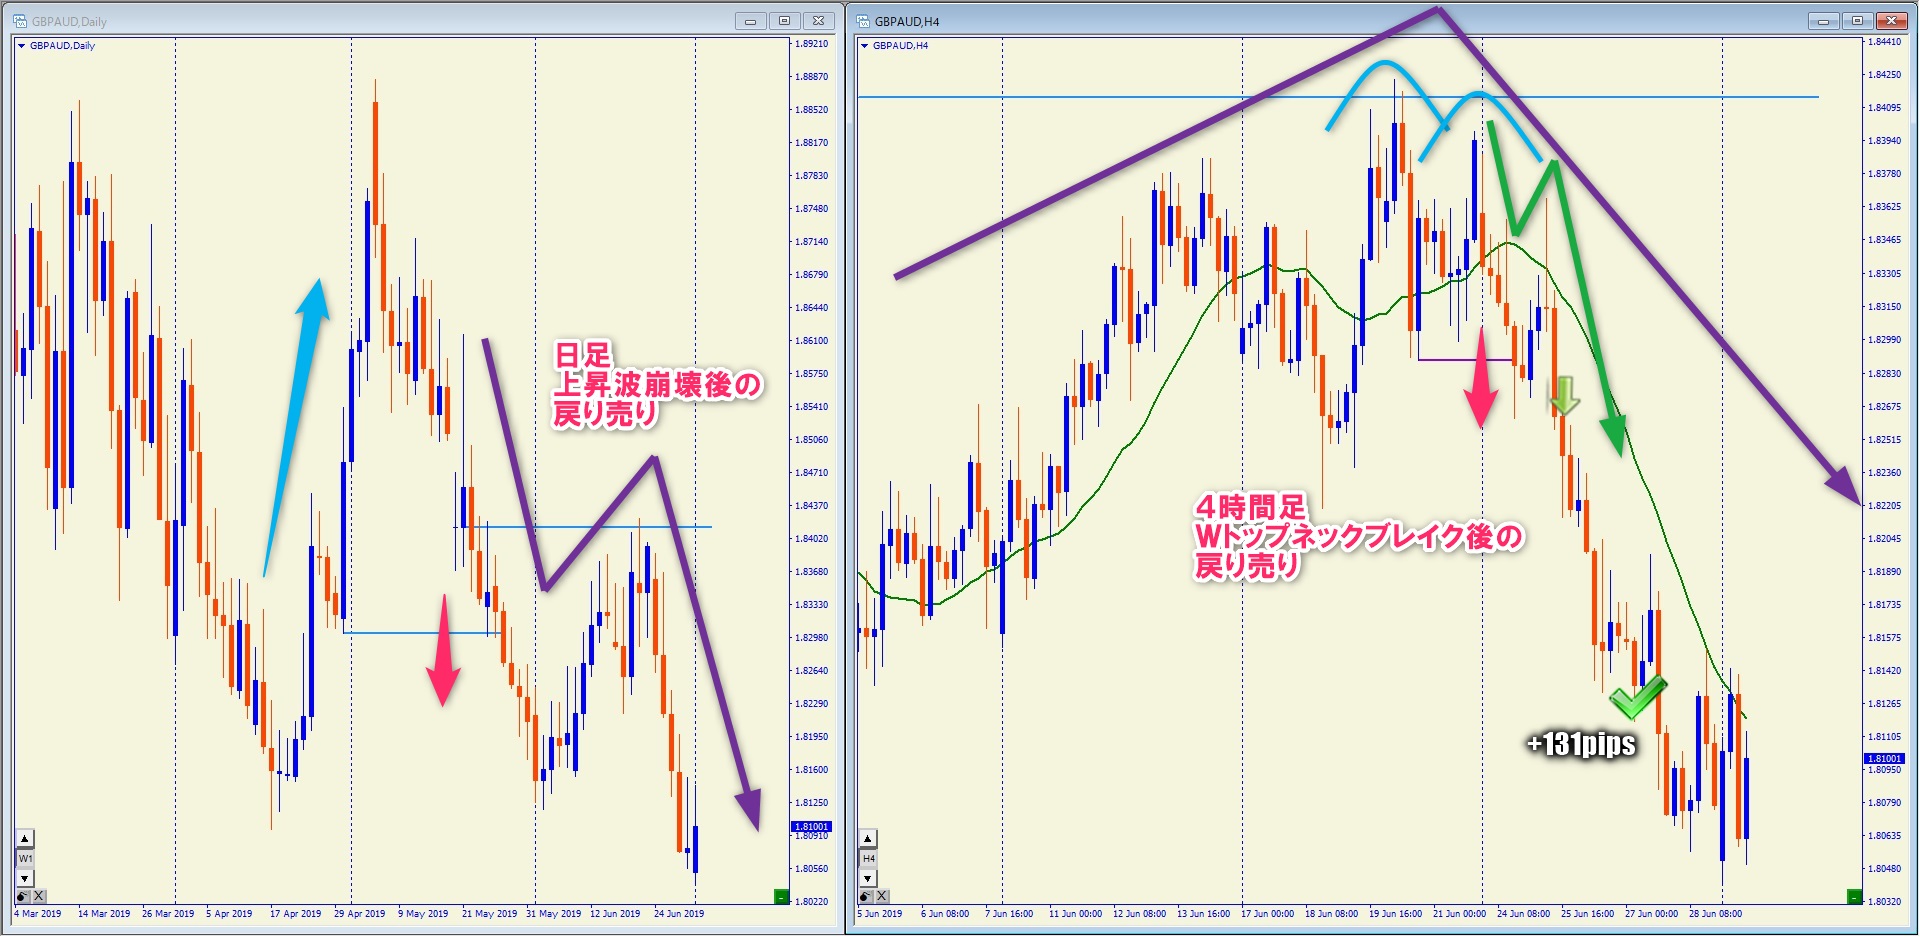The height and width of the screenshot is (937, 1920).
Task: Close the GBPAUD,Daily window
Action: coord(818,21)
